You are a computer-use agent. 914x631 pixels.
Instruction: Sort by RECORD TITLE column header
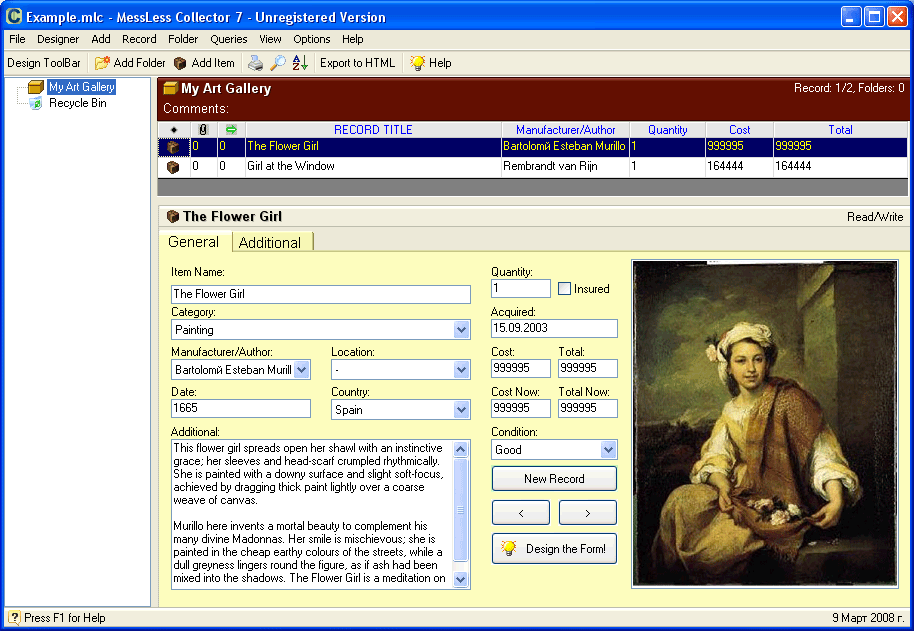[x=373, y=130]
